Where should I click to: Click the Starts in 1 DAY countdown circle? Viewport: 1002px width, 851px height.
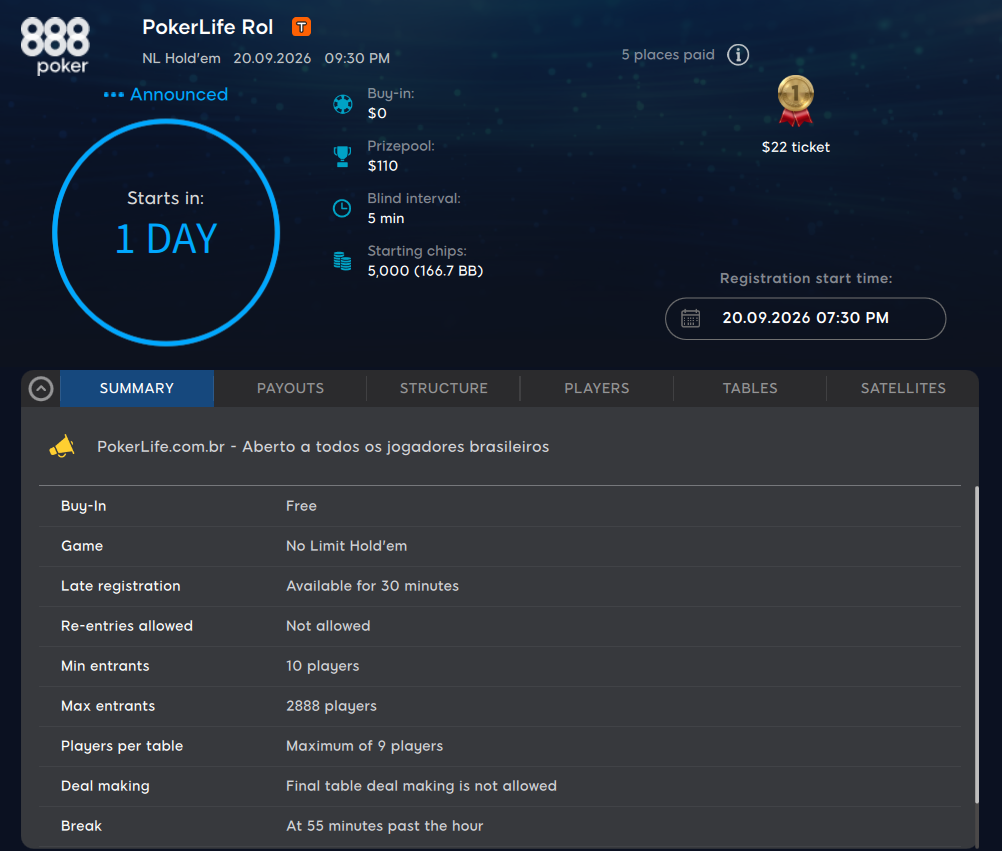pos(166,233)
